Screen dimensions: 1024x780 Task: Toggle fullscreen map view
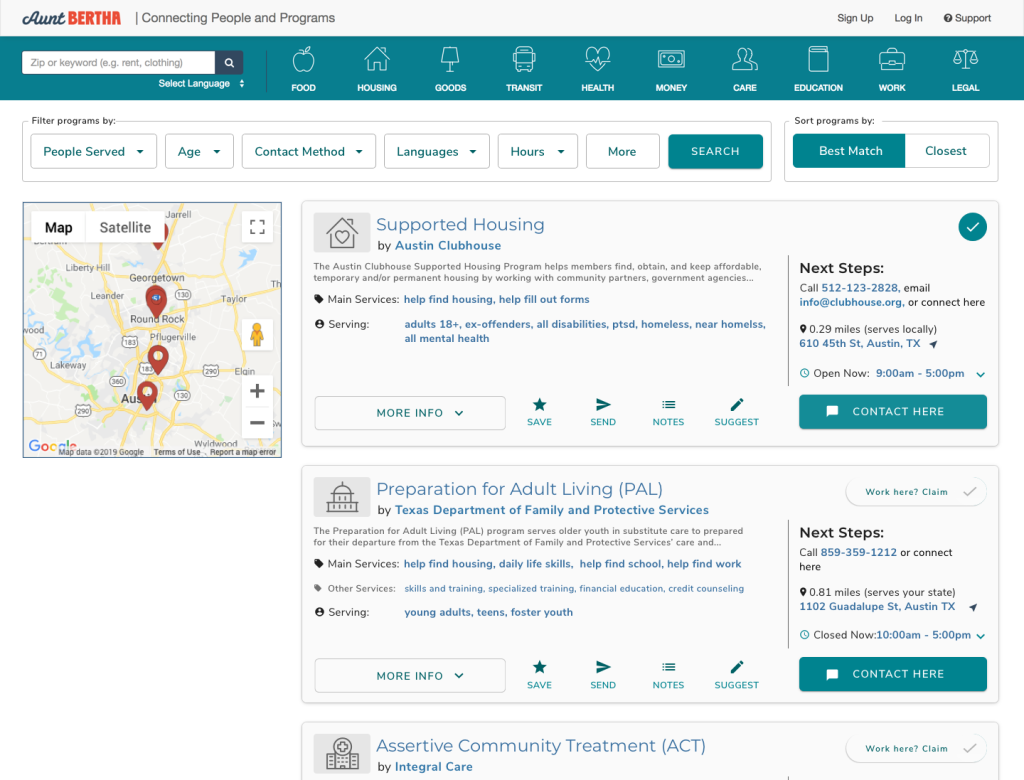coord(257,227)
